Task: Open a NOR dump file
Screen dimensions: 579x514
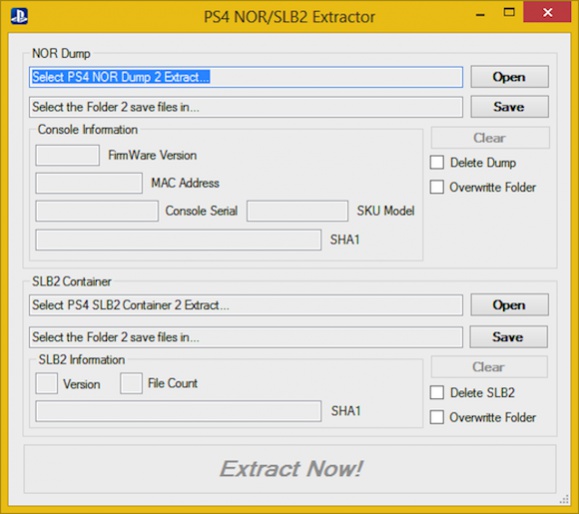Action: [509, 77]
